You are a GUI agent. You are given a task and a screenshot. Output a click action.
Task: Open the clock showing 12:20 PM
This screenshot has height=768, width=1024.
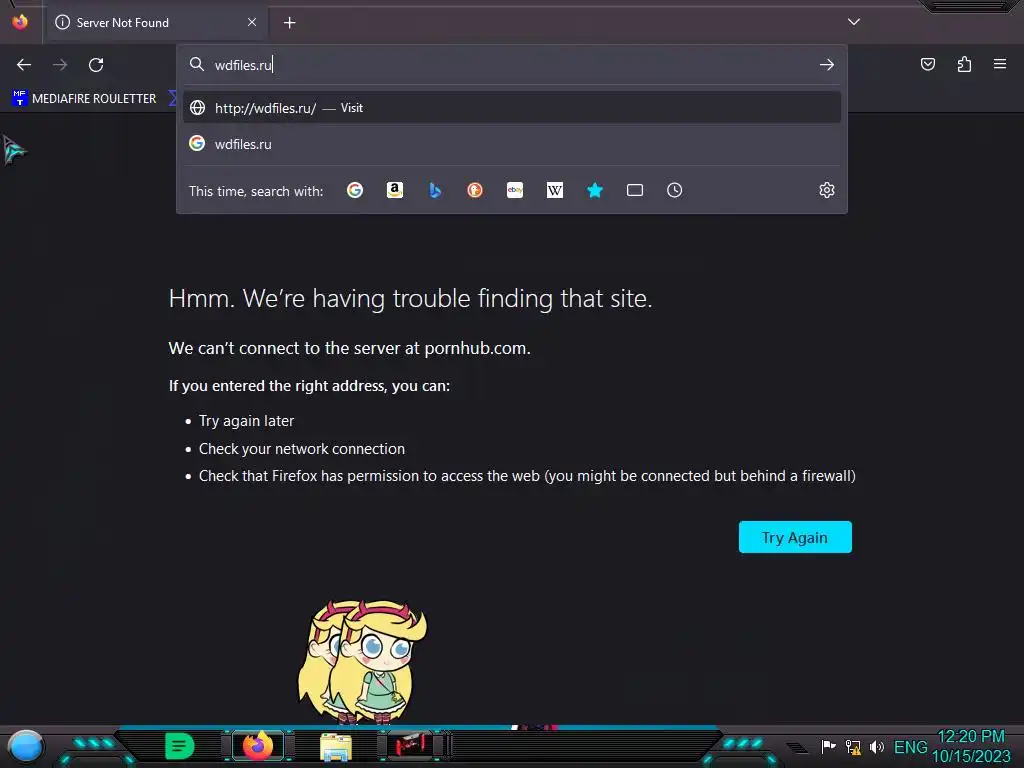point(971,746)
